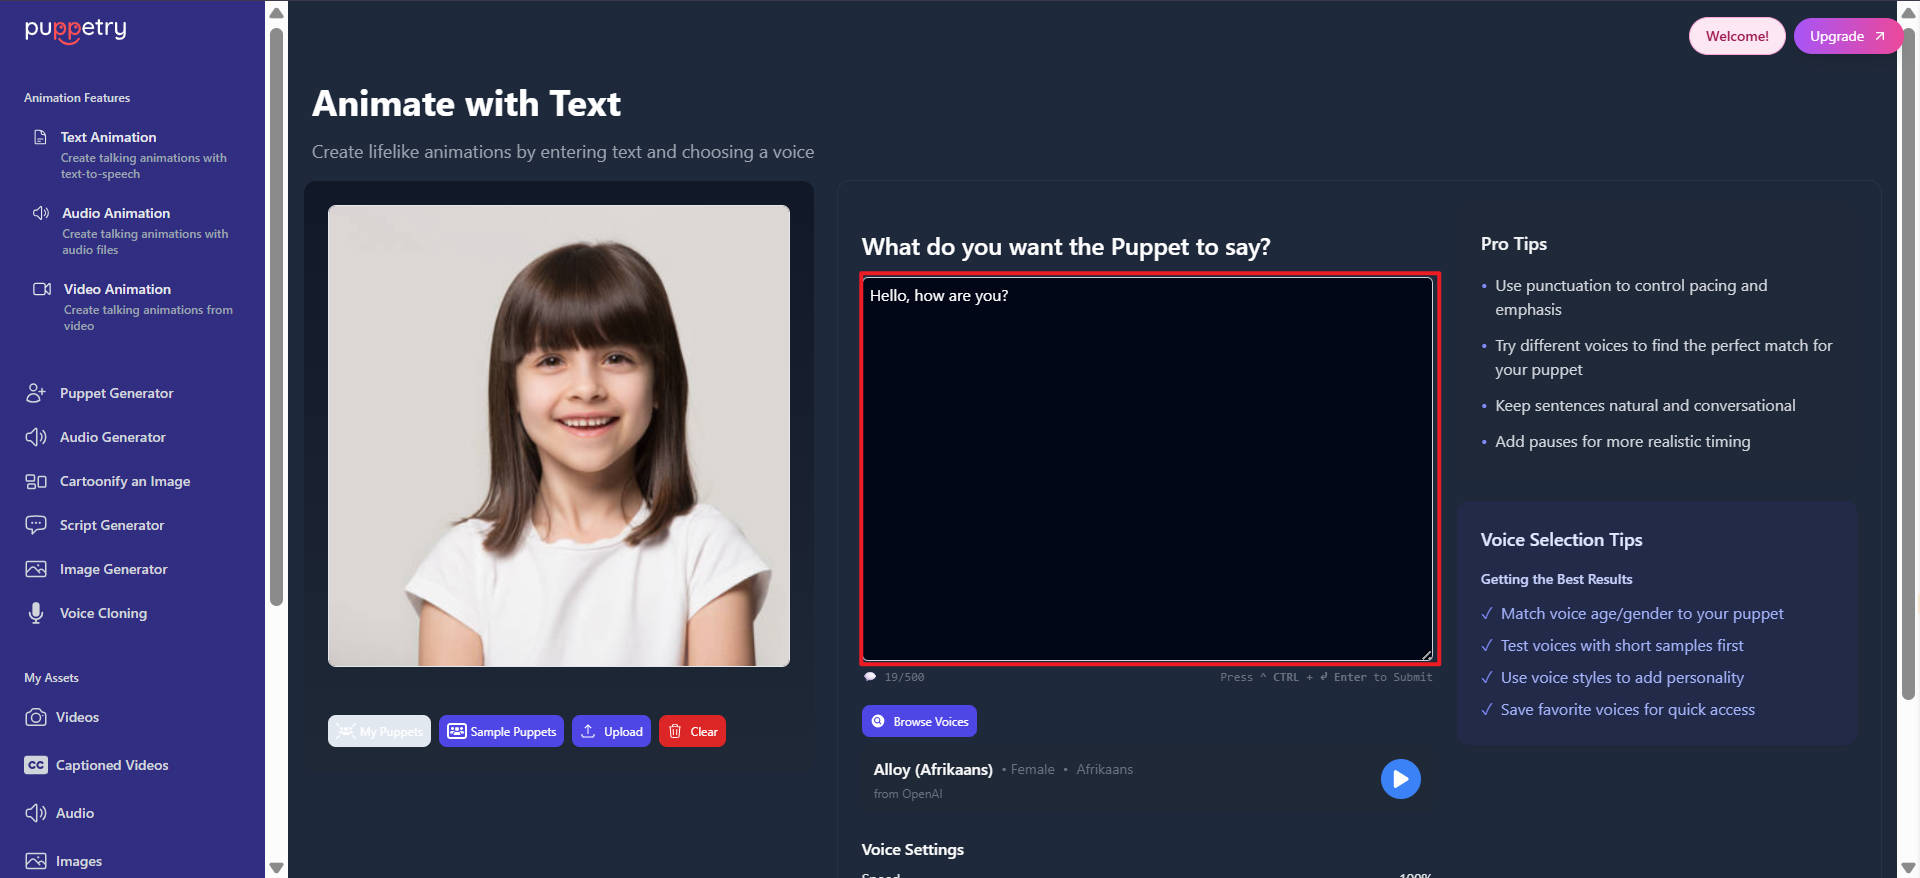
Task: Click "What do you want the Puppet to say?"
Action: (1066, 247)
